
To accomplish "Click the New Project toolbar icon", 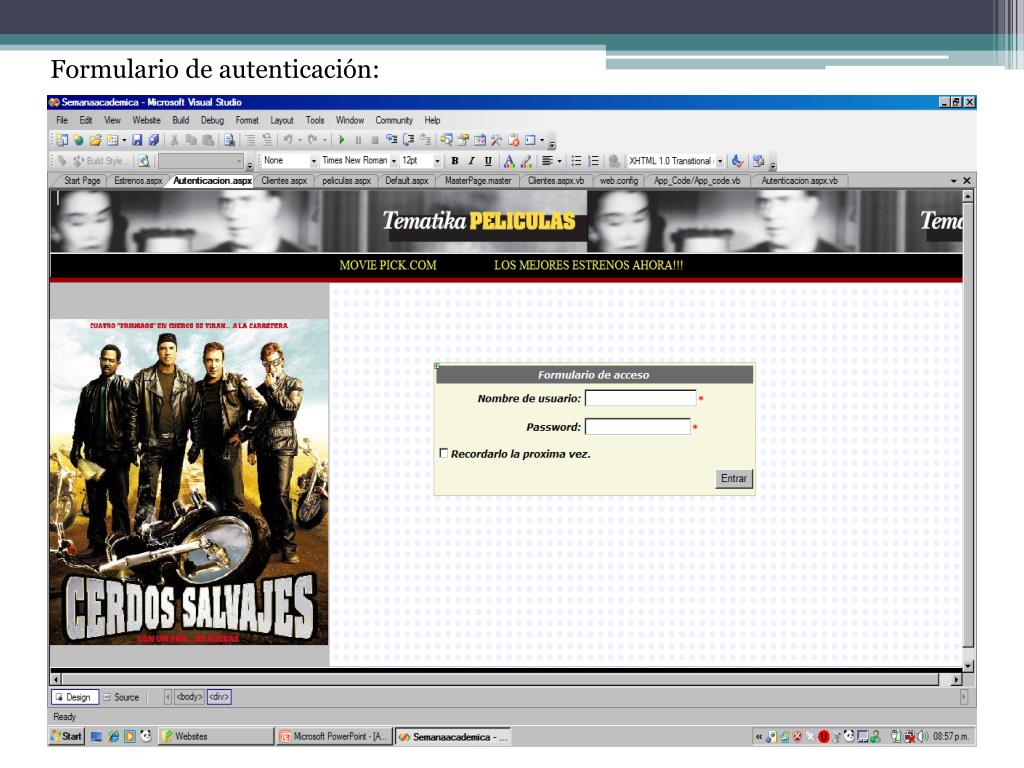I will click(x=62, y=140).
